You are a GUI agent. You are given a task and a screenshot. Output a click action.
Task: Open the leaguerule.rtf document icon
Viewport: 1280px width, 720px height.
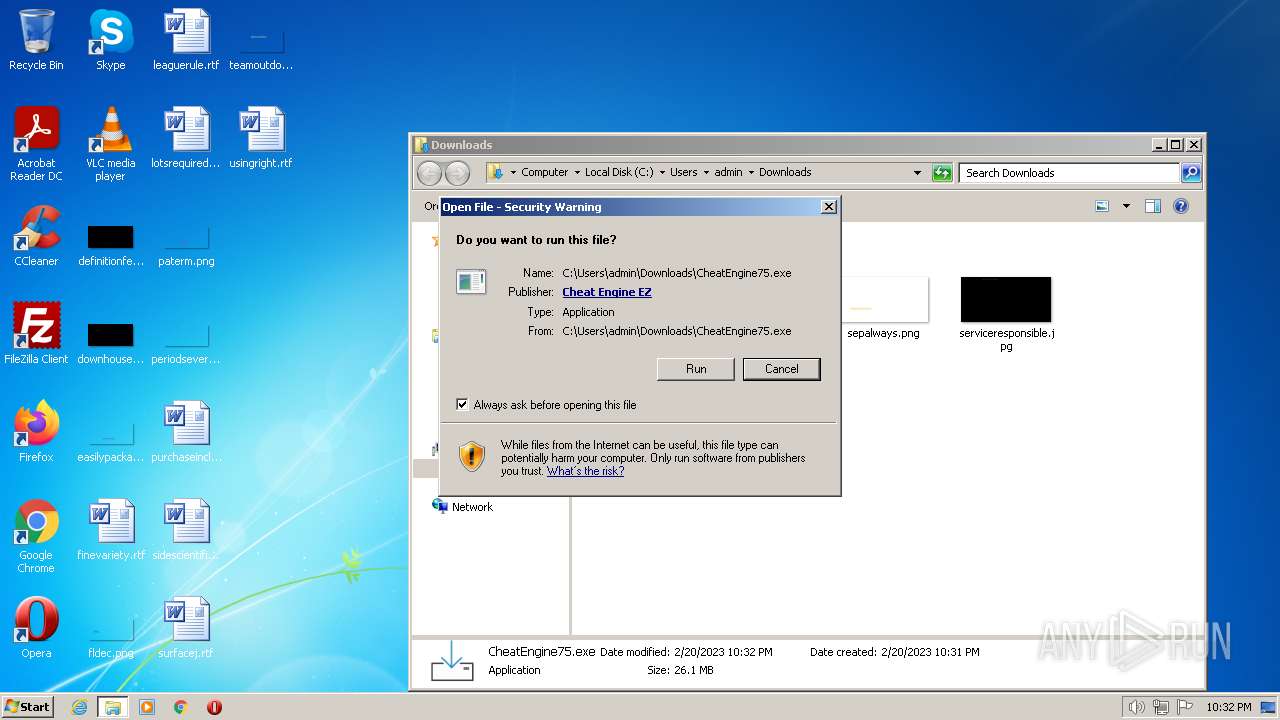click(186, 40)
